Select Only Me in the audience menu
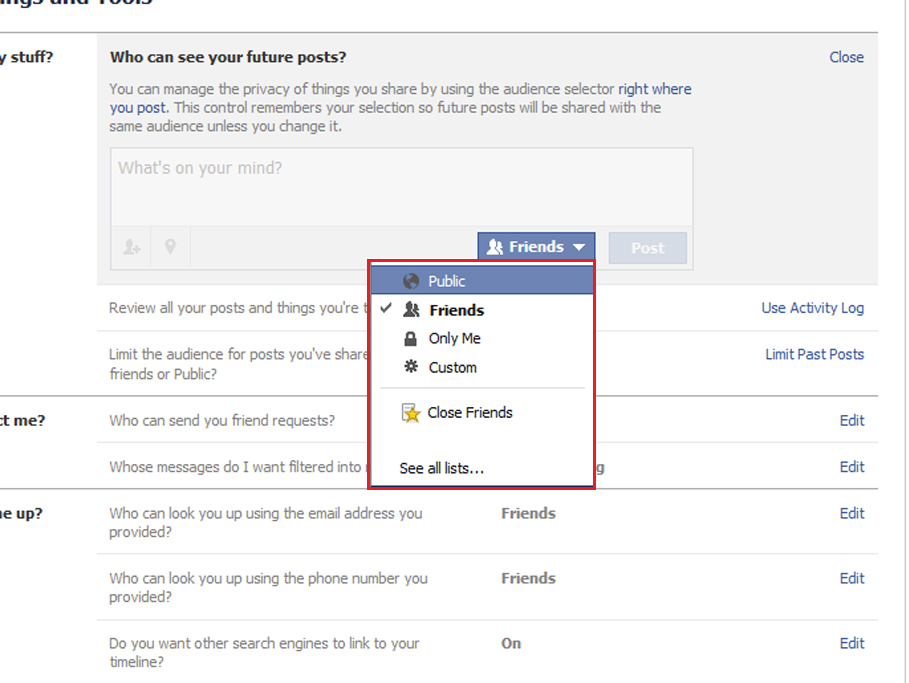Screen dimensions: 909x683 [x=482, y=339]
